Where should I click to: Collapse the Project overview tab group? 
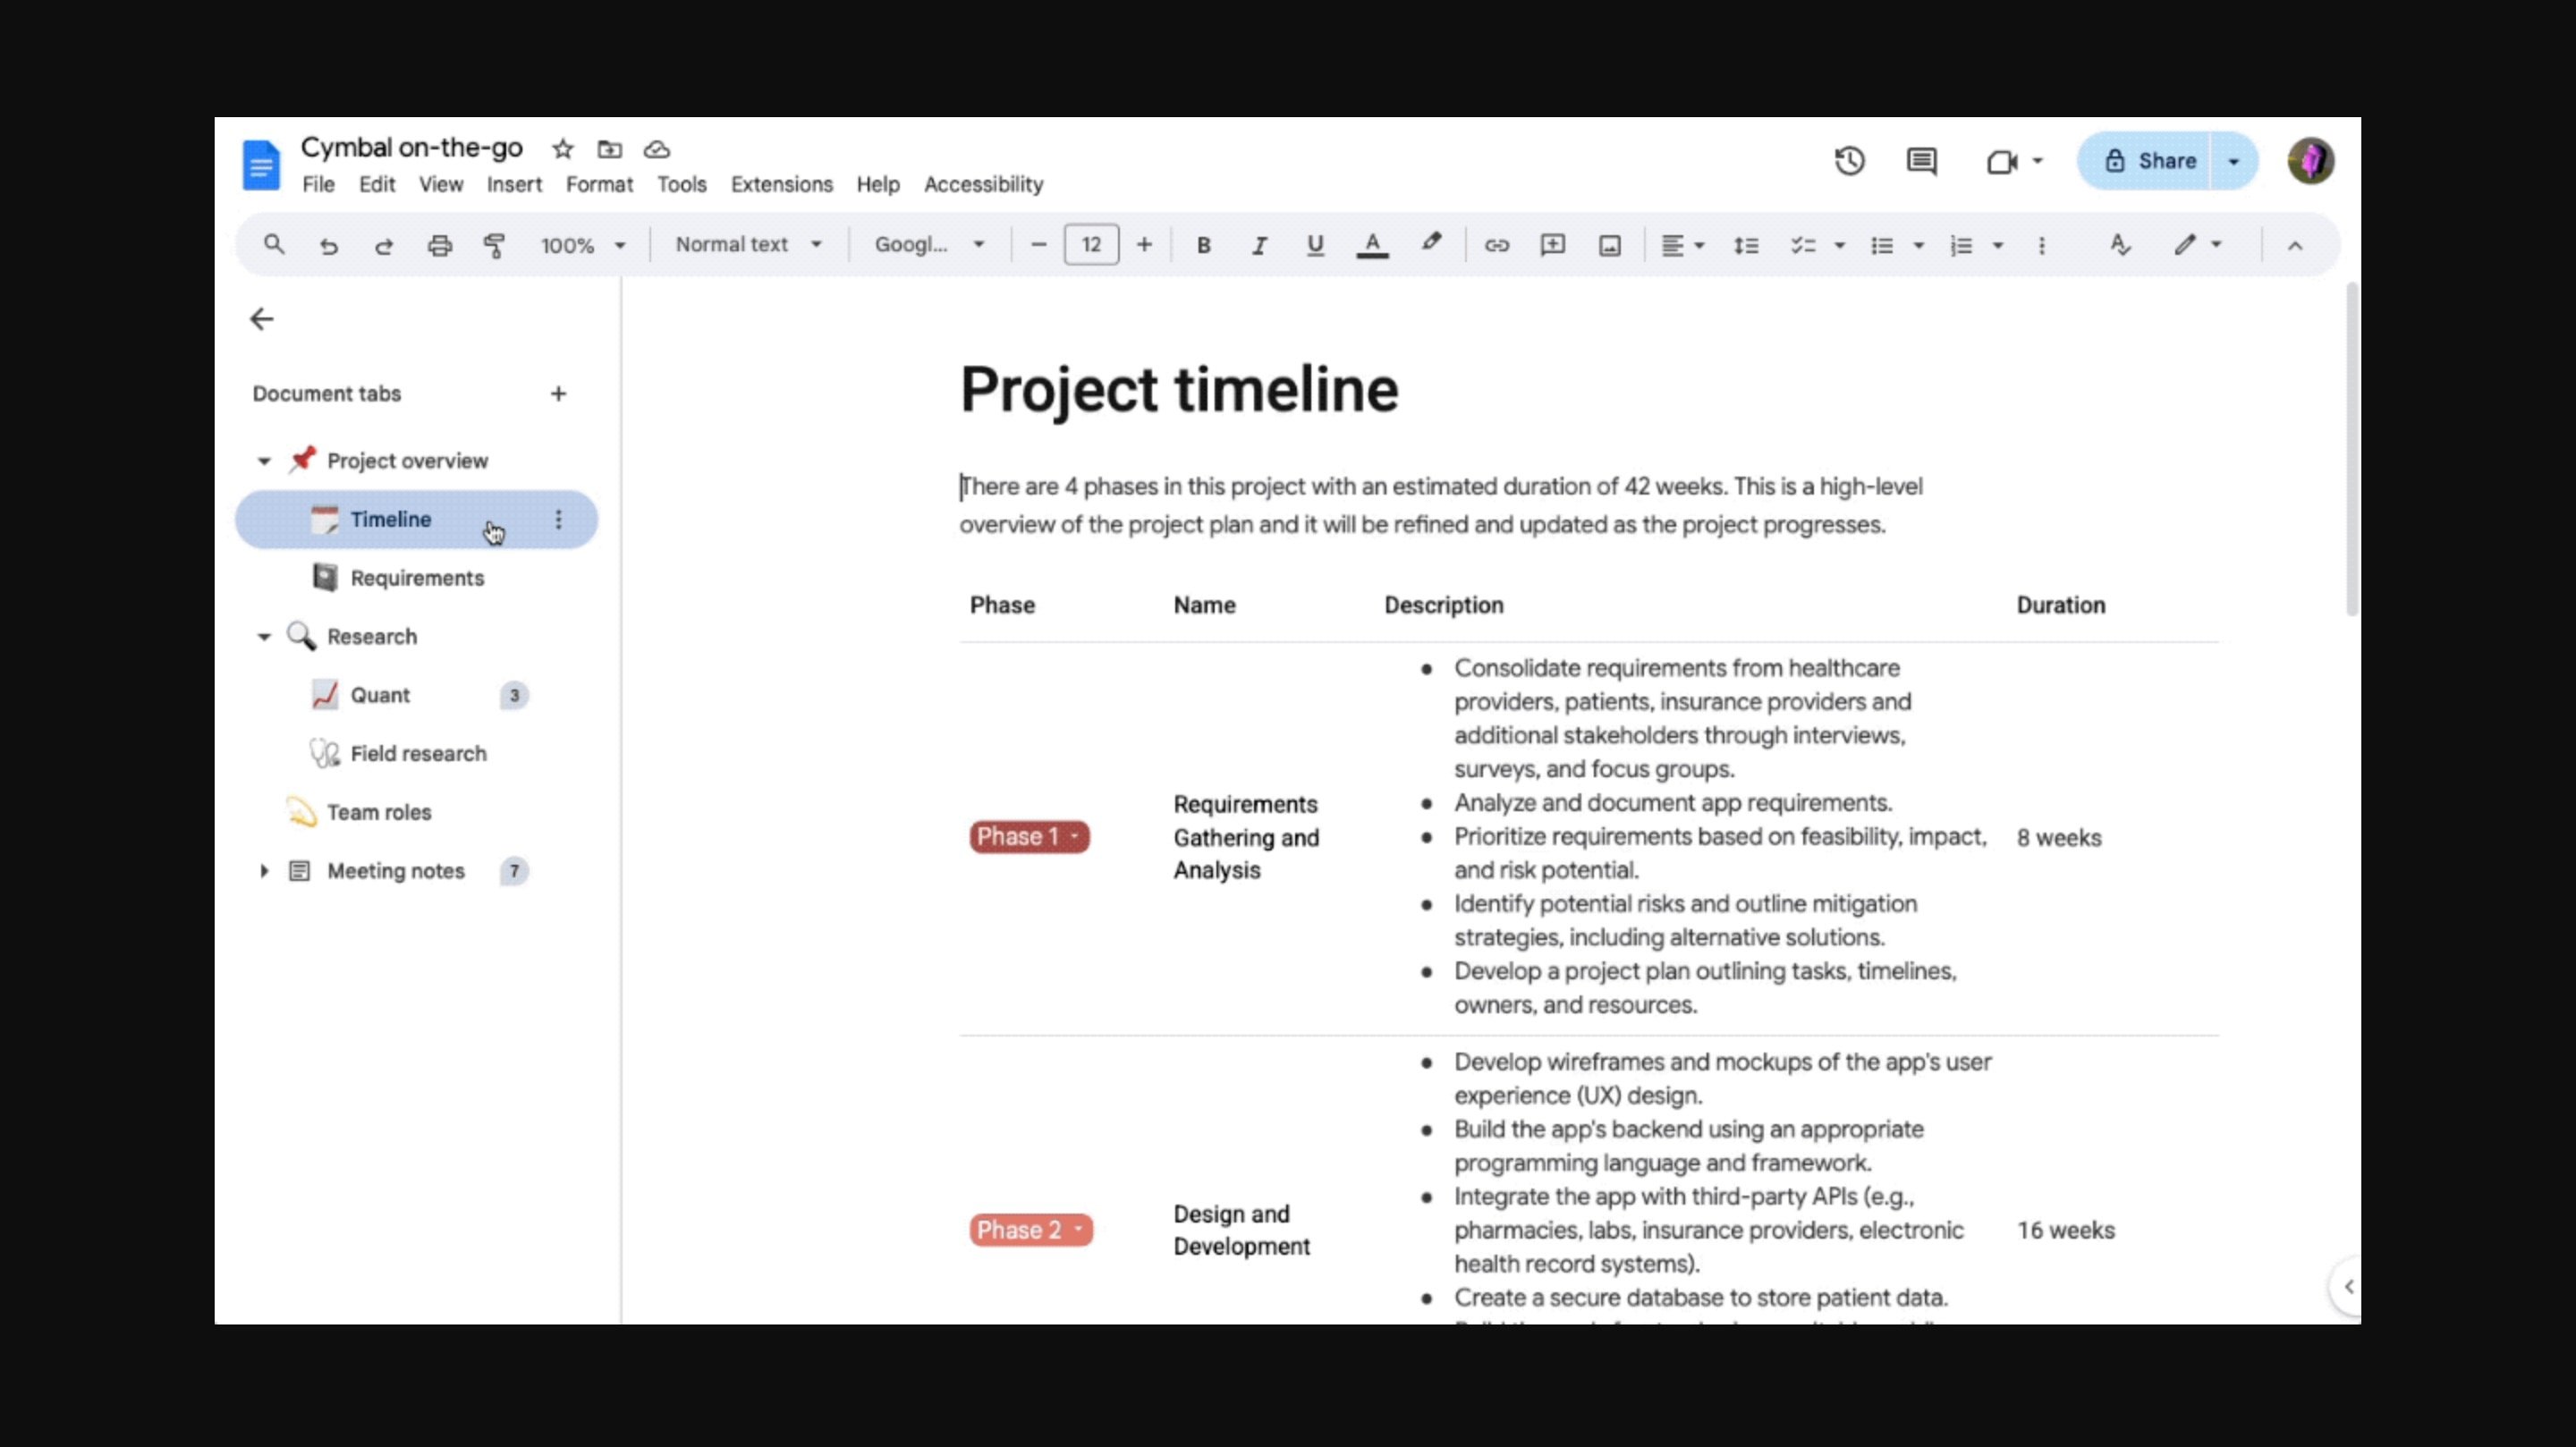tap(264, 461)
